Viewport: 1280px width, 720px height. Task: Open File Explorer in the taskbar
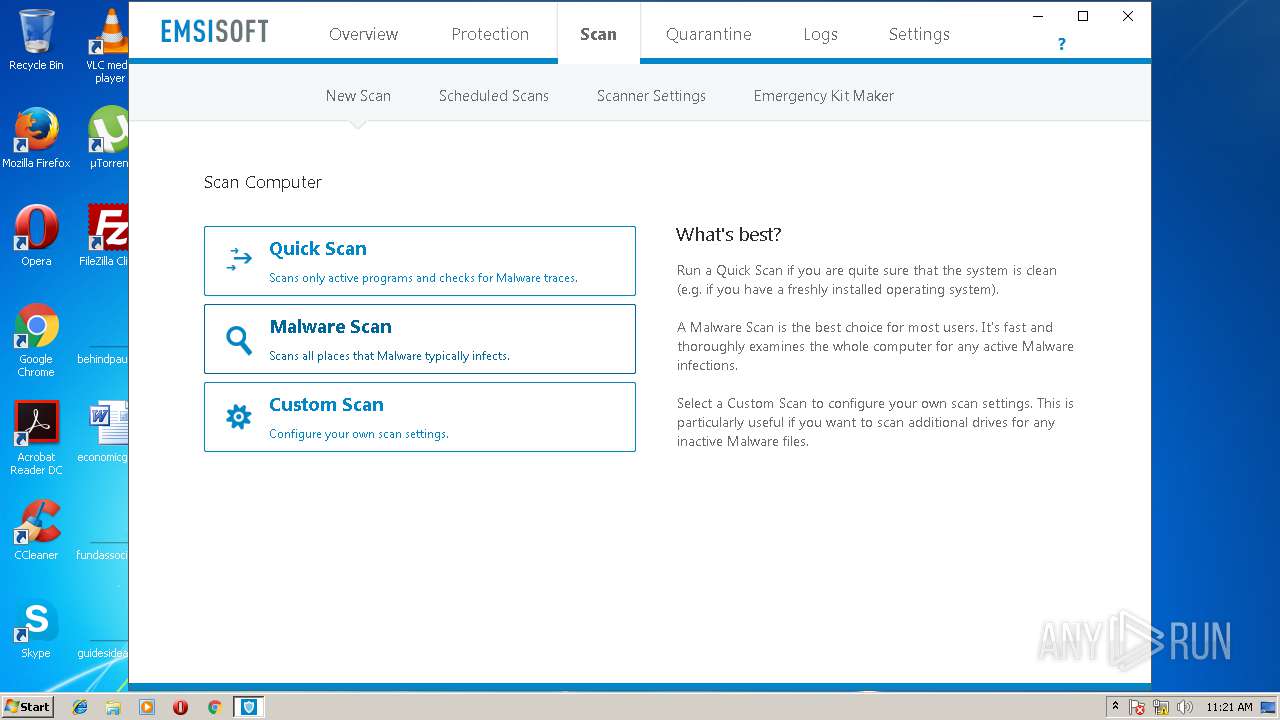point(113,707)
